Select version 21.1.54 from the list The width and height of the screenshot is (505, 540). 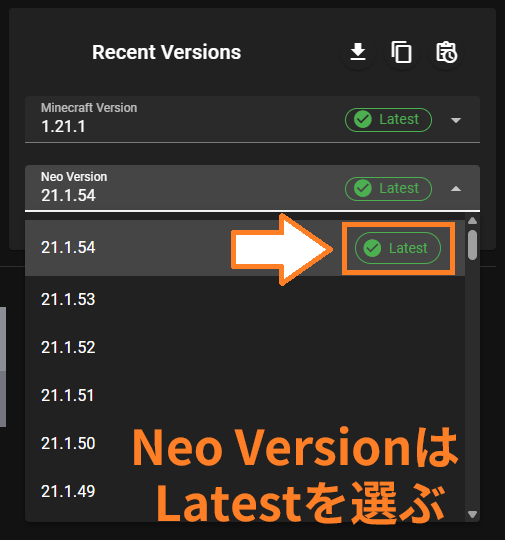(x=245, y=248)
